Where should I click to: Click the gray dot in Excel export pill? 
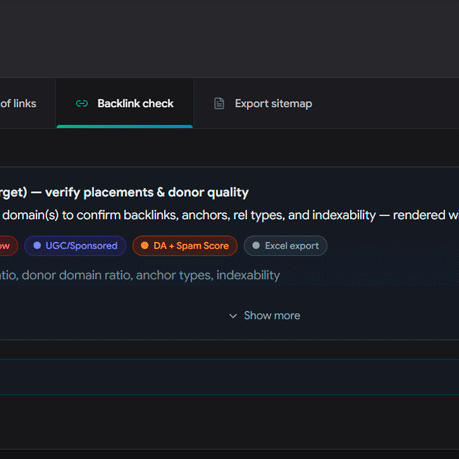(256, 245)
